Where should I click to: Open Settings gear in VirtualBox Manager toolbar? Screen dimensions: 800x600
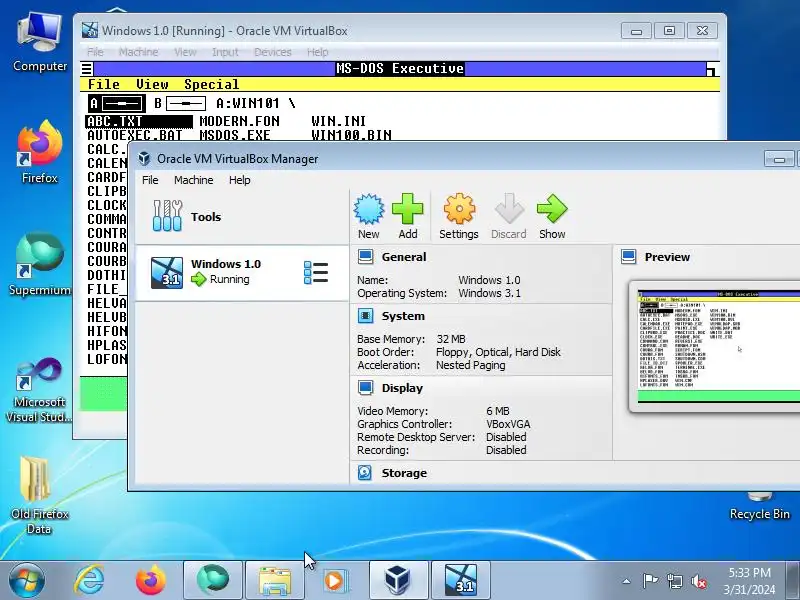pyautogui.click(x=459, y=209)
